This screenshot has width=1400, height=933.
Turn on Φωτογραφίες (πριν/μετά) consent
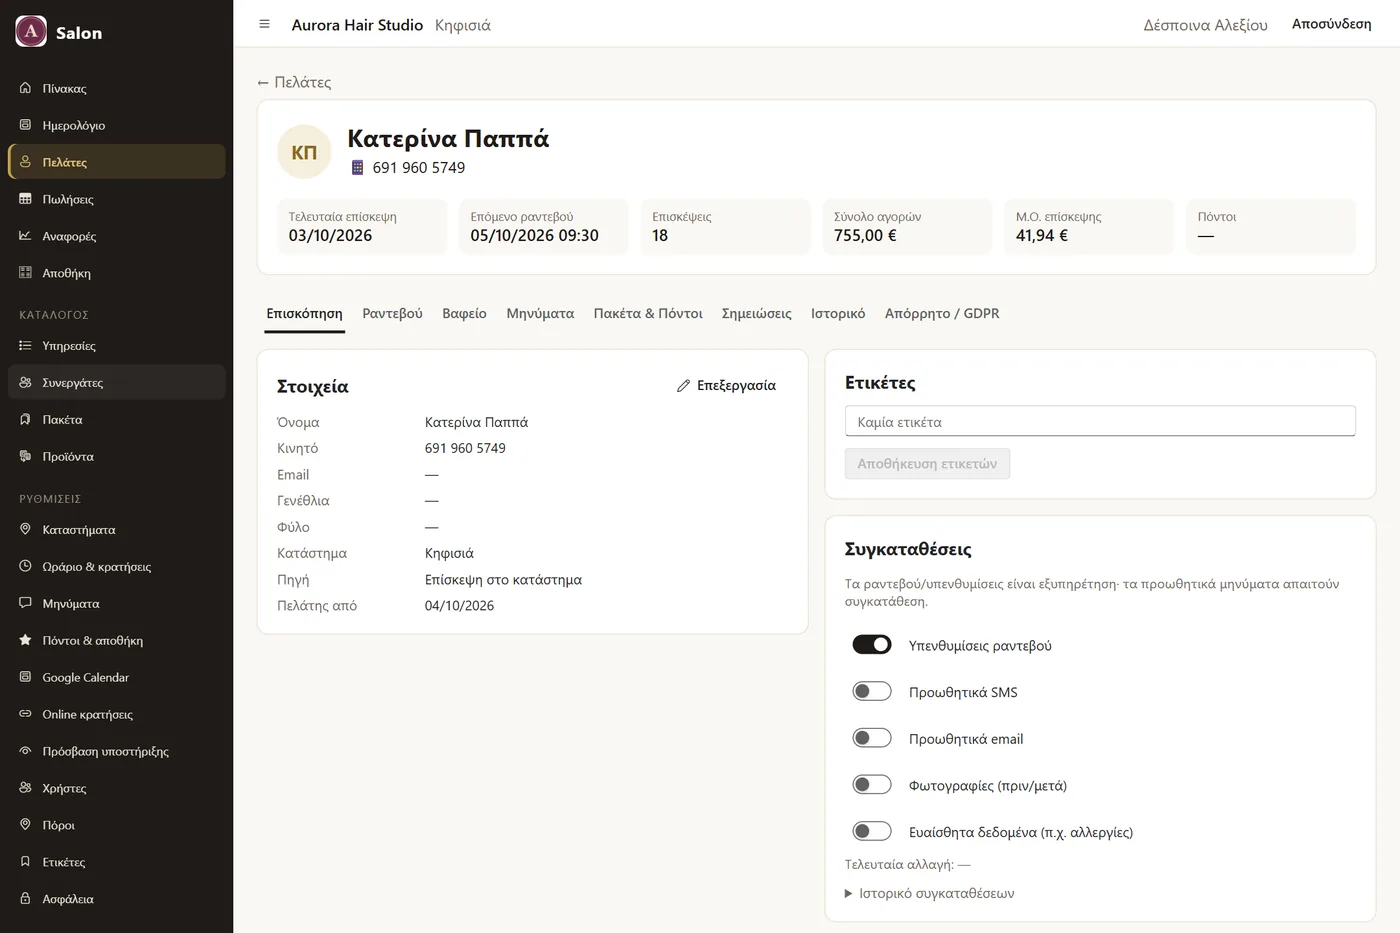[872, 785]
